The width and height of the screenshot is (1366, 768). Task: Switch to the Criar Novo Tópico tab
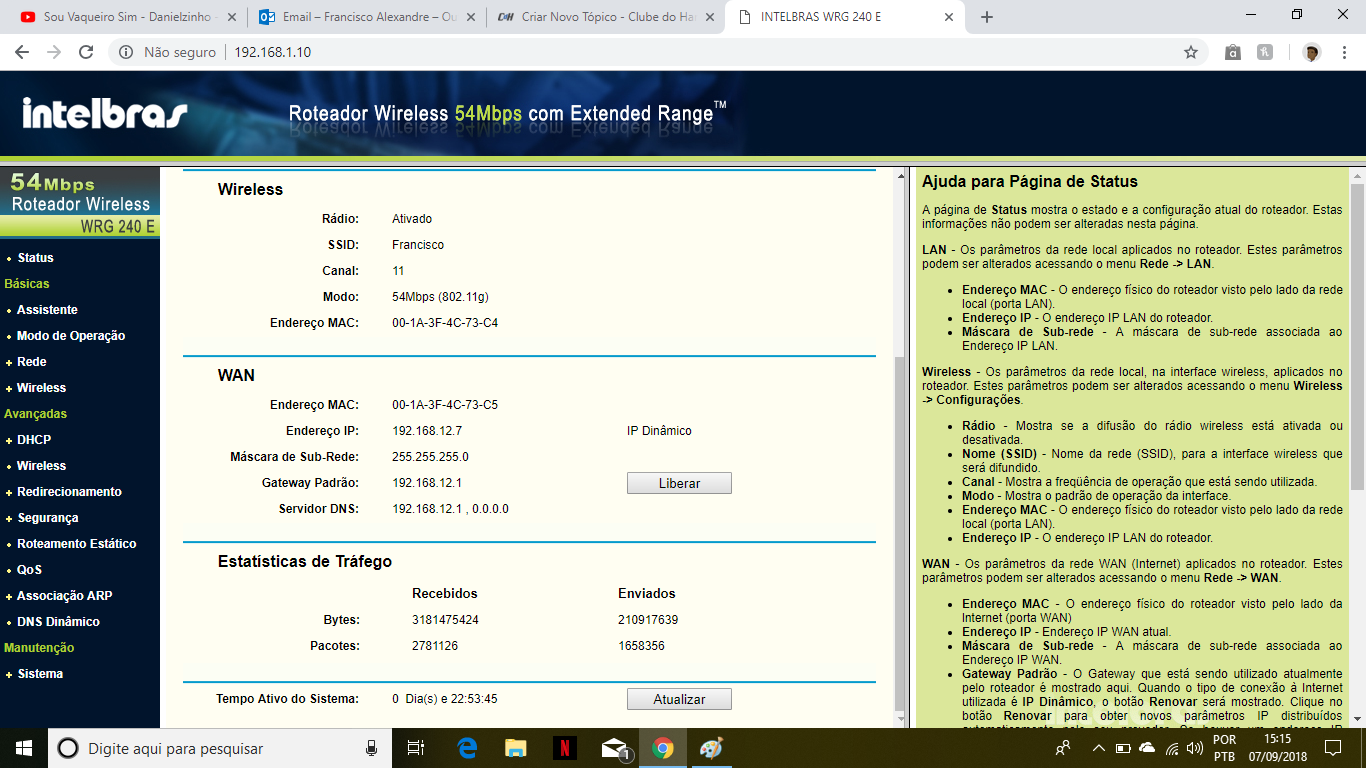(607, 17)
